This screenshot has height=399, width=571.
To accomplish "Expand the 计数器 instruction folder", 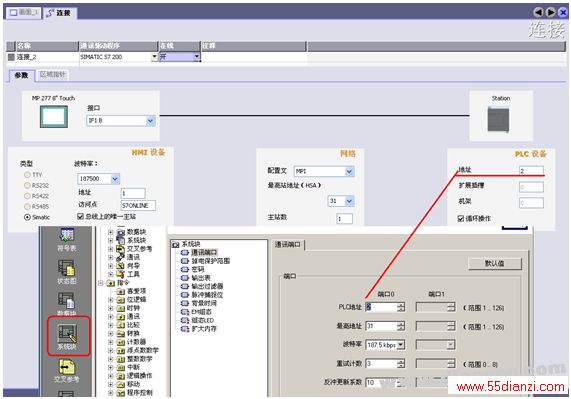I will (110, 342).
